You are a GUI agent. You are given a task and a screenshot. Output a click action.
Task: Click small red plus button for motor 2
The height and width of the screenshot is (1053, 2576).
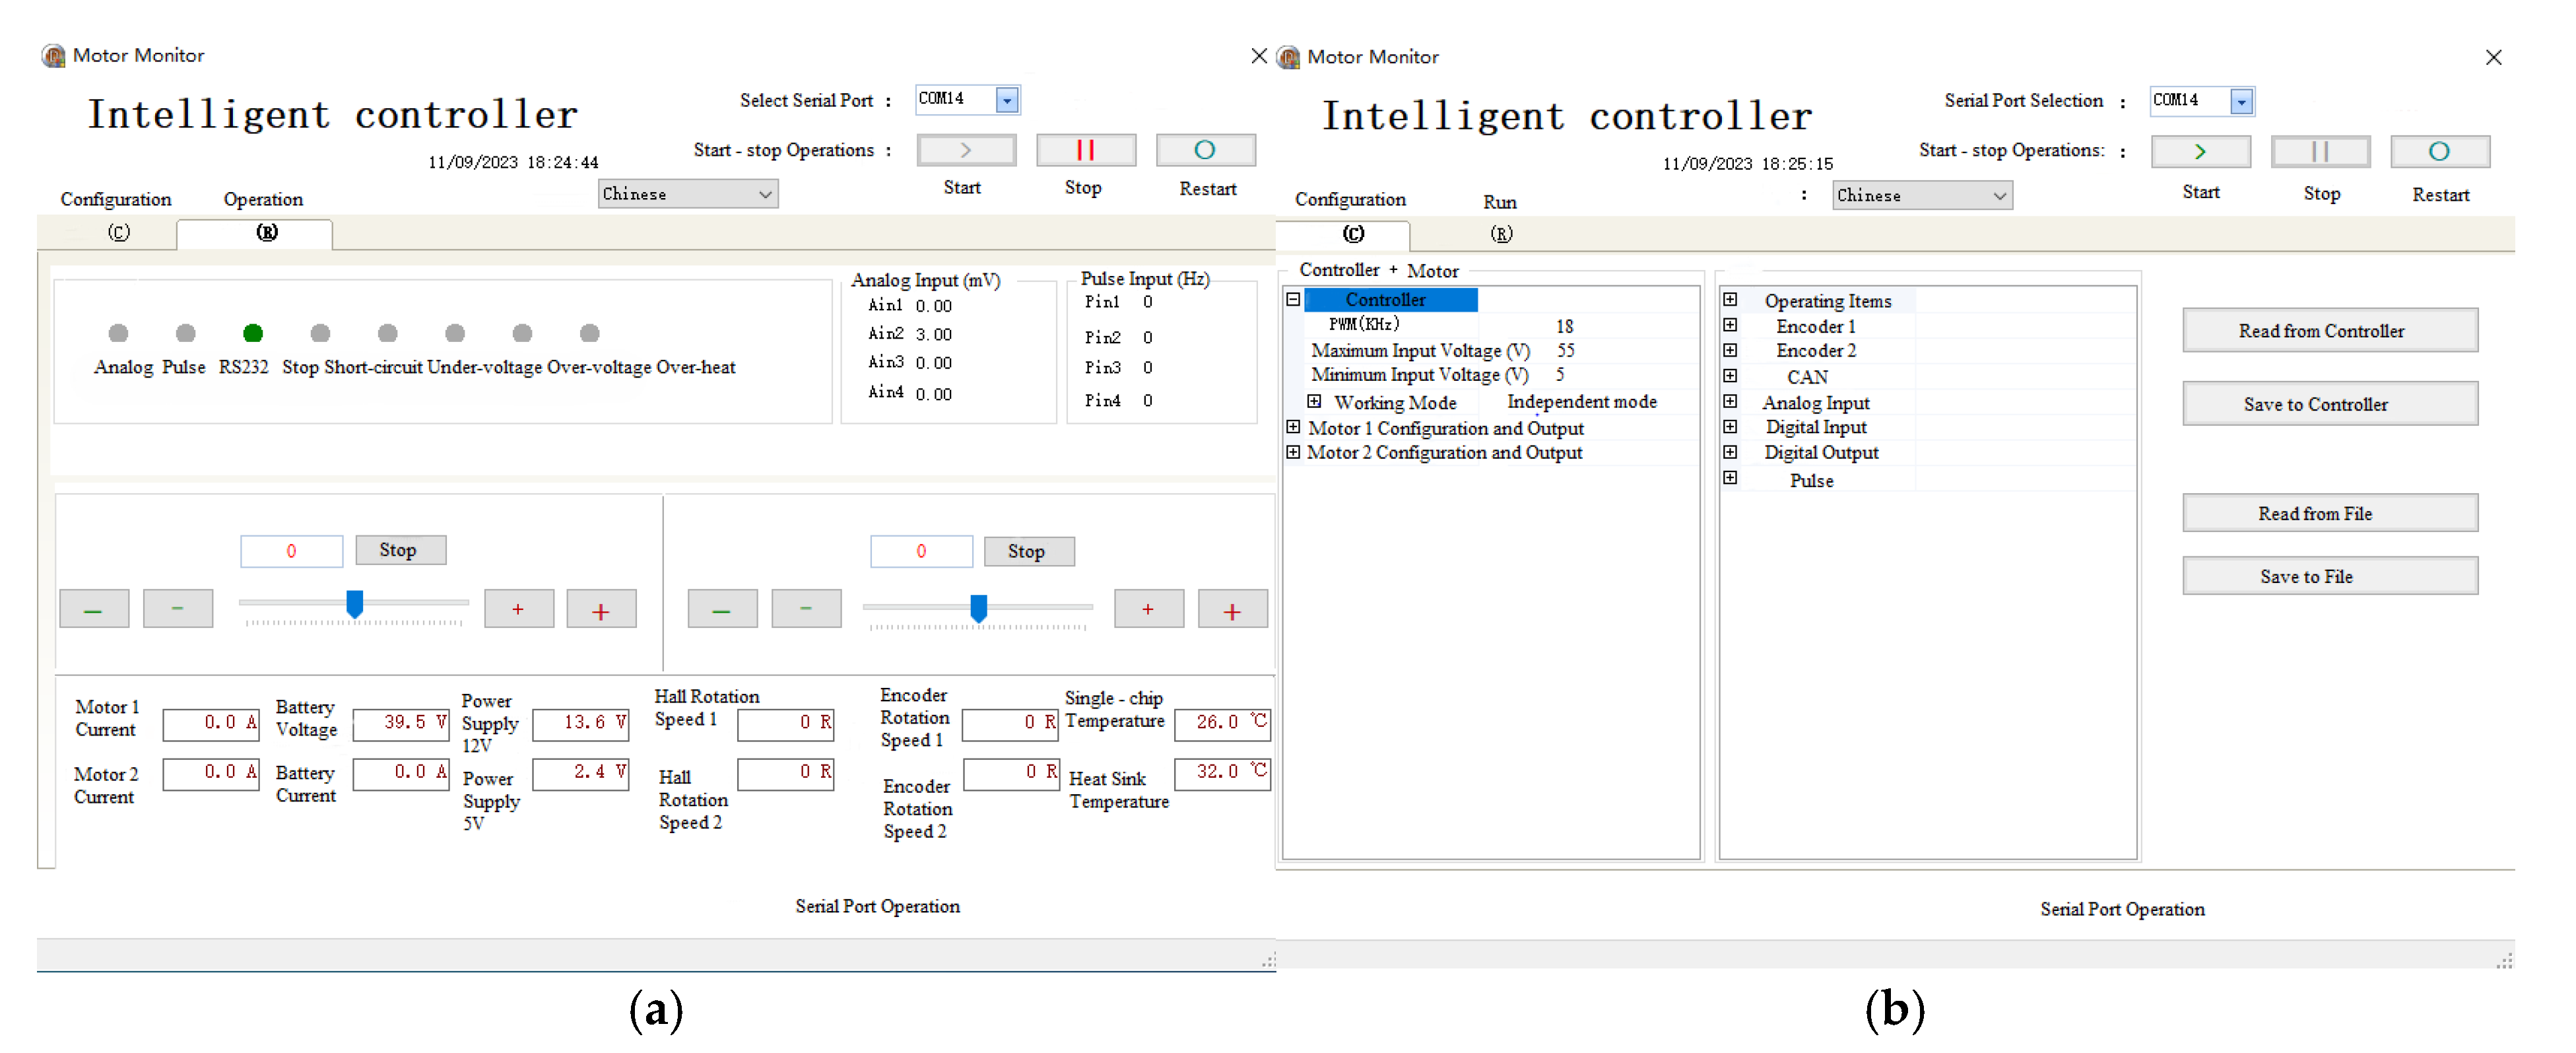pos(1148,609)
